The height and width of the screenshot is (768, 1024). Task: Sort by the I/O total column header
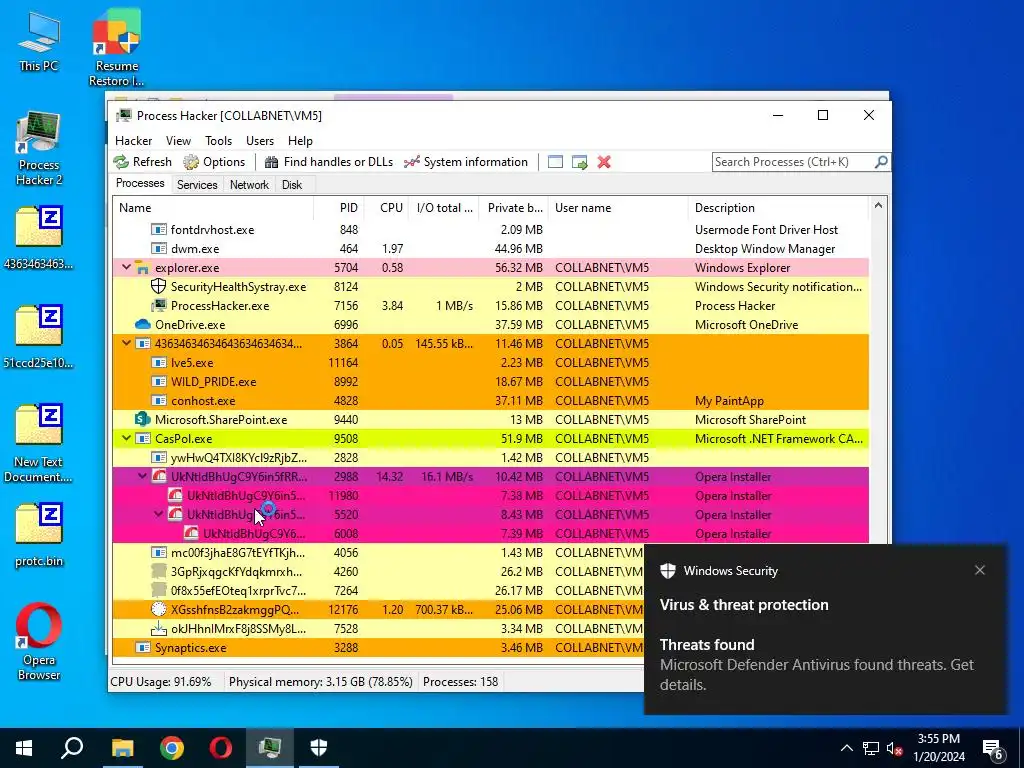point(443,208)
